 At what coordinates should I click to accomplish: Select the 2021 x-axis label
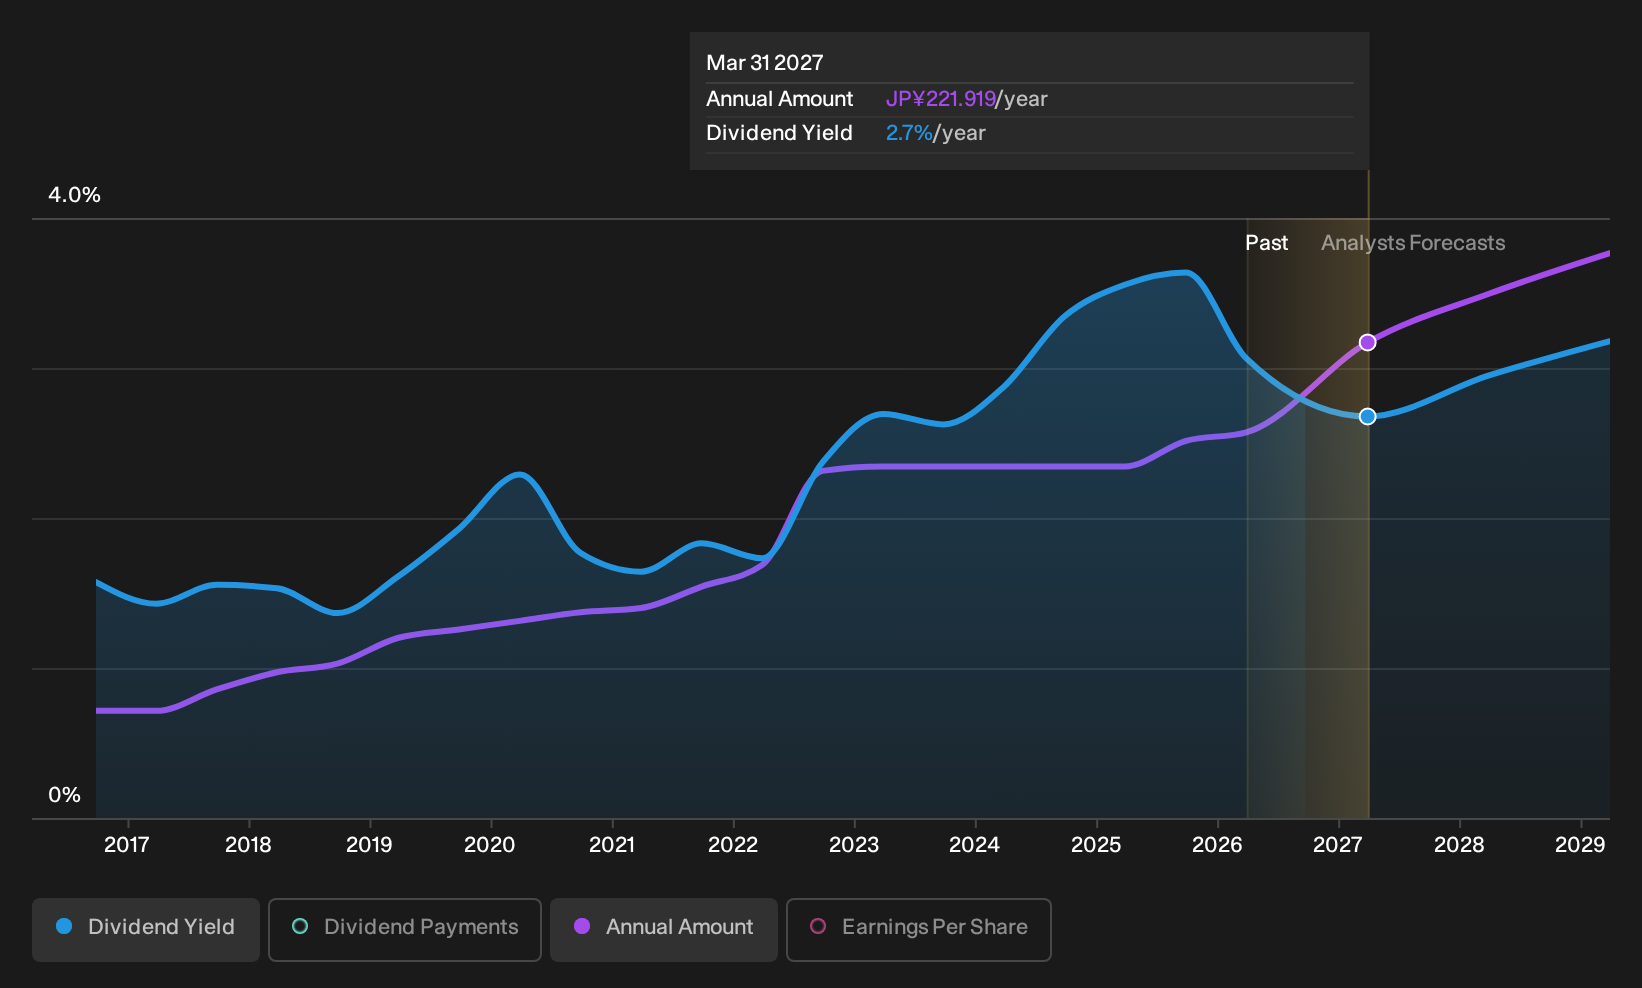pyautogui.click(x=612, y=845)
